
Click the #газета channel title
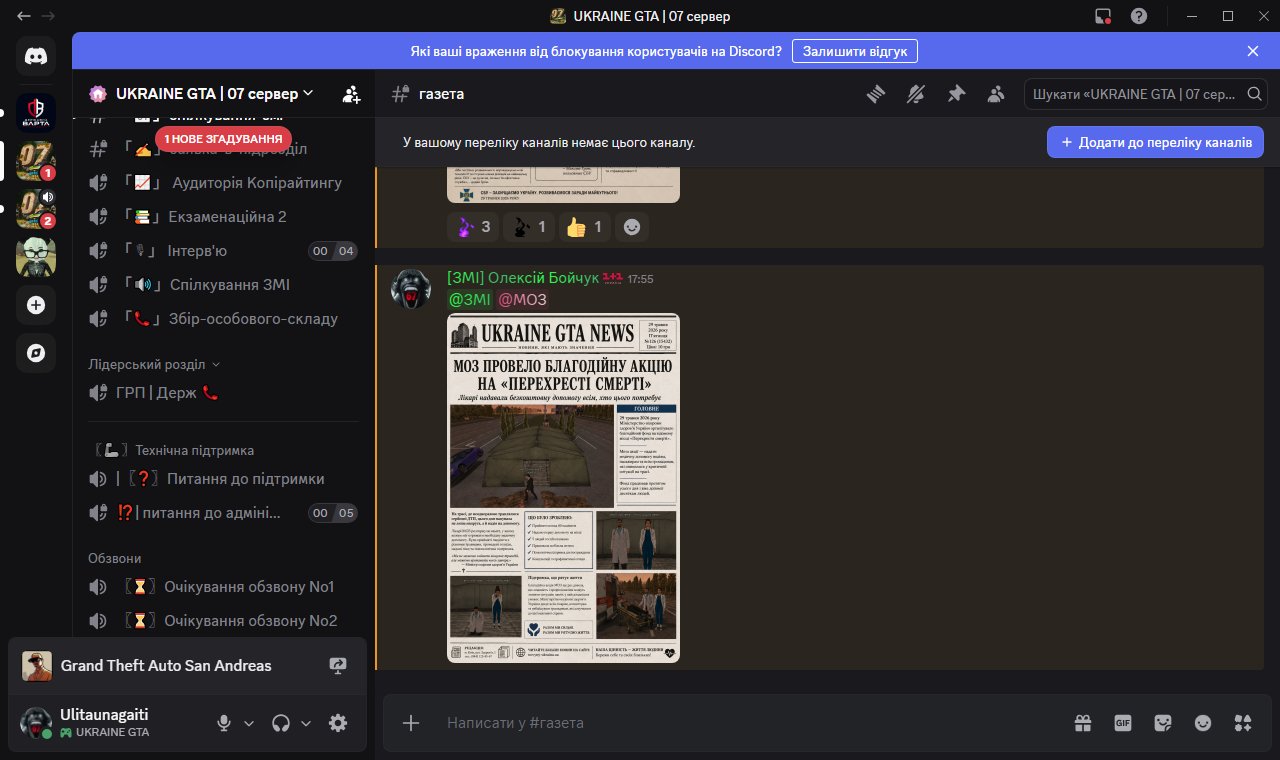441,94
